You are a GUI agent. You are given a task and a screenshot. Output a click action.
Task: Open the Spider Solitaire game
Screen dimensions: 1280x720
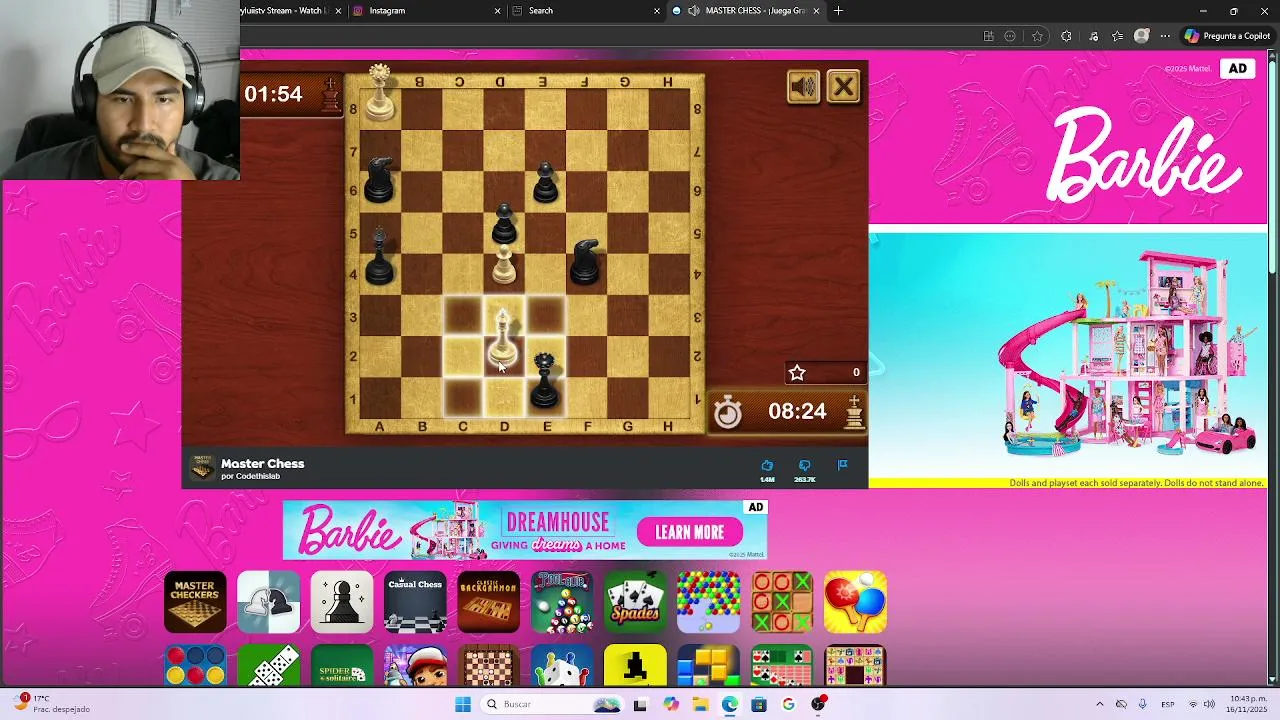[342, 666]
